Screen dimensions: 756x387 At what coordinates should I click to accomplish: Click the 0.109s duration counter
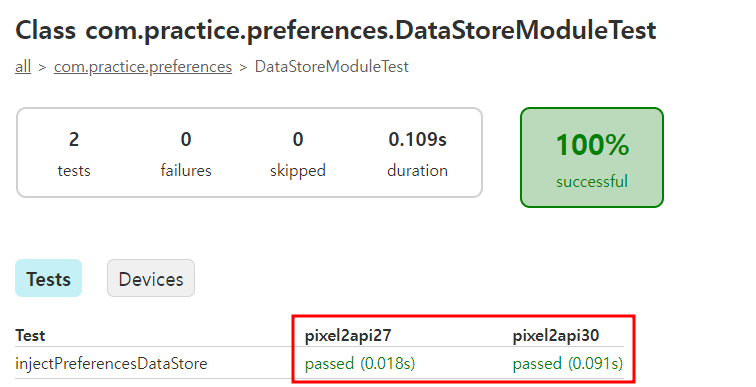click(417, 153)
